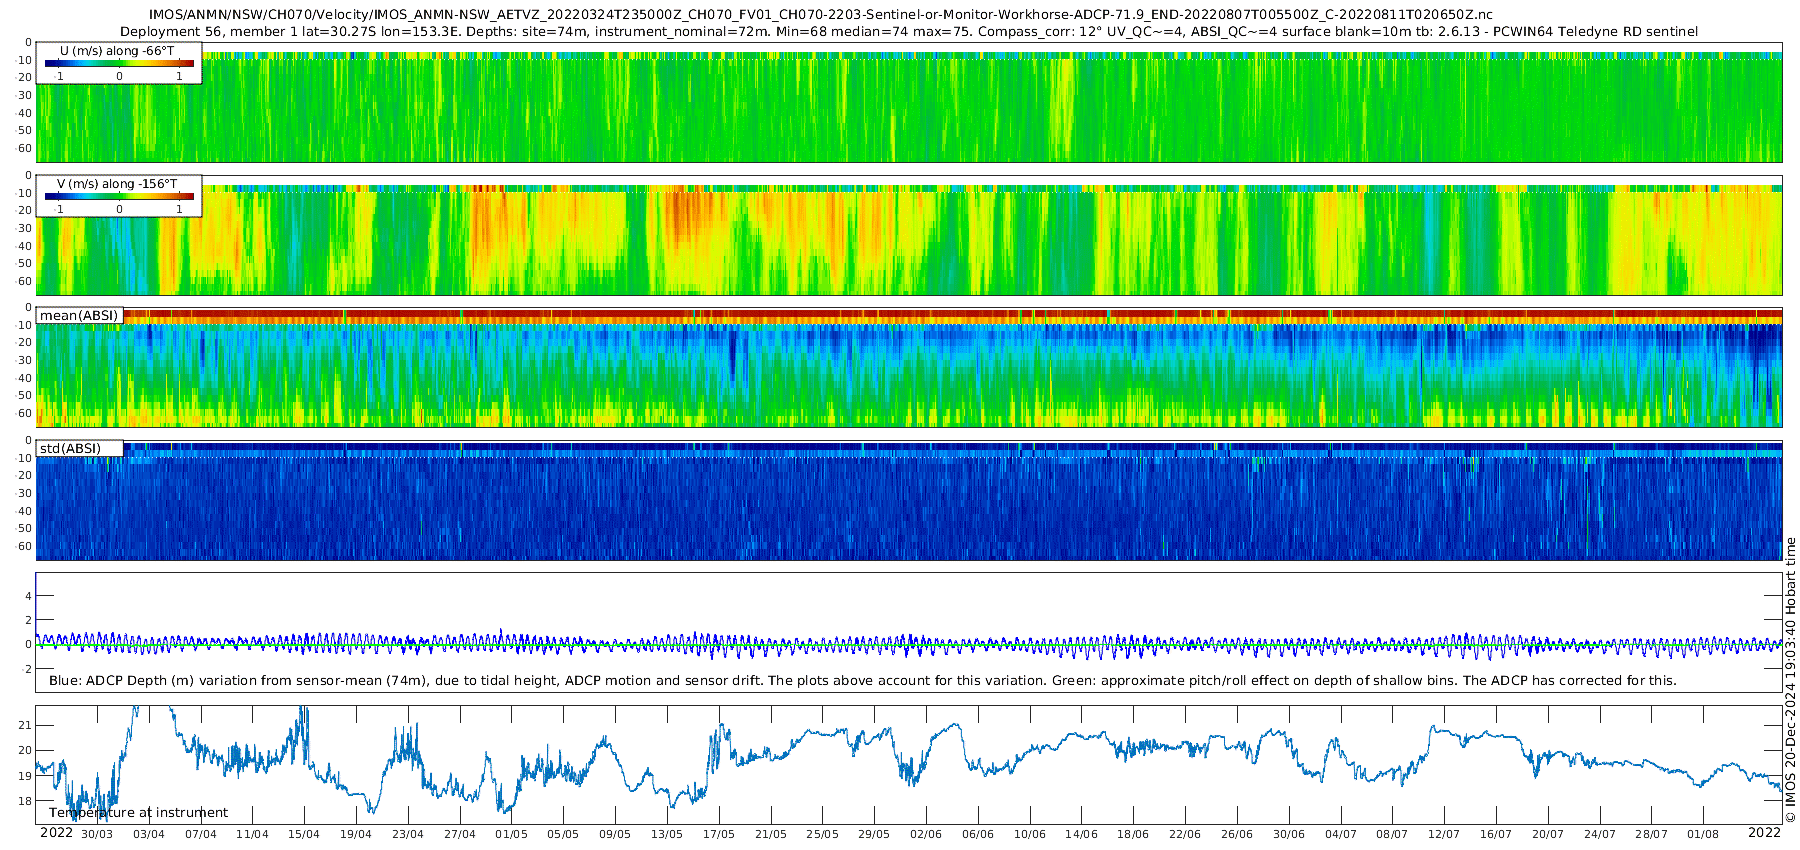Click the 12/07 date tick label
This screenshot has height=850, width=1800.
(x=1444, y=834)
